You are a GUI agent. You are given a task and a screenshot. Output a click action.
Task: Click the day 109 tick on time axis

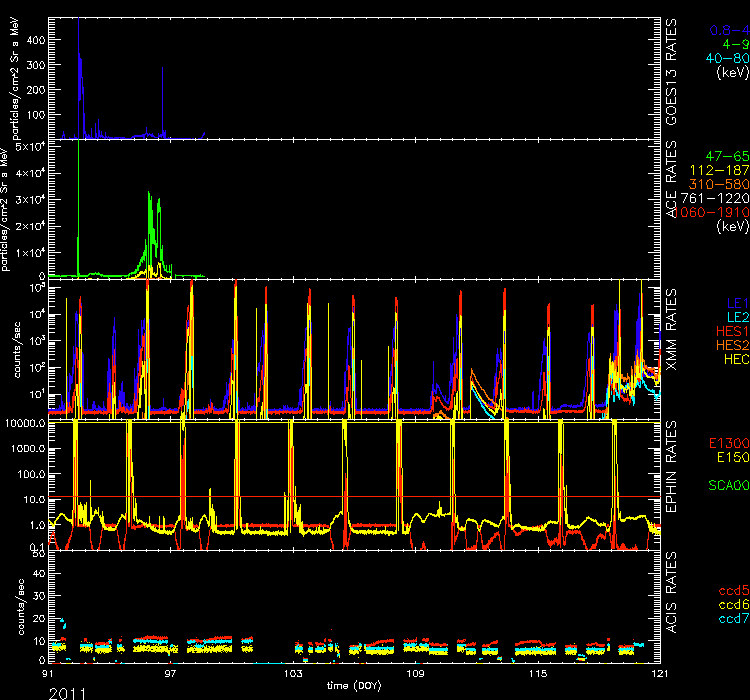point(414,675)
